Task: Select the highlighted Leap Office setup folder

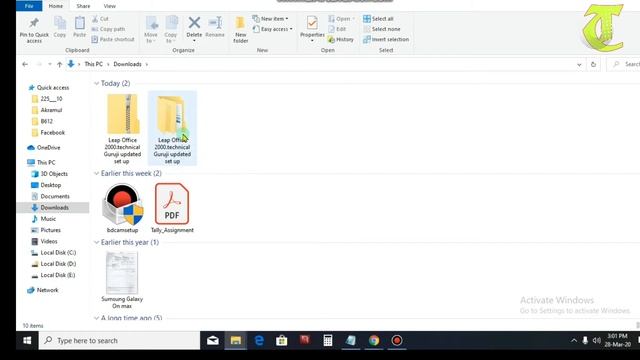Action: (x=172, y=129)
